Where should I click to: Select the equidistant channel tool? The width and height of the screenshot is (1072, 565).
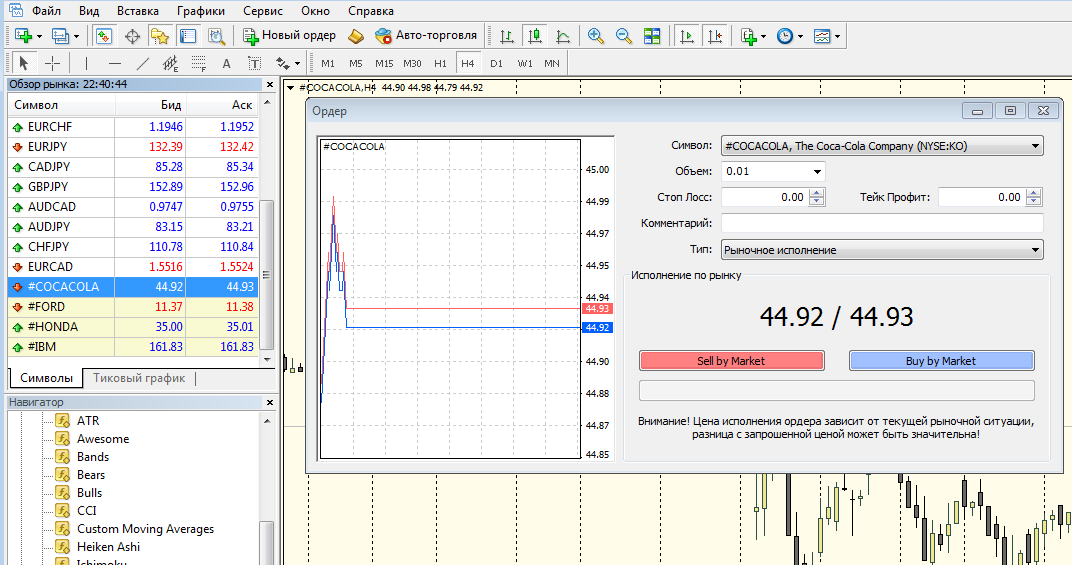(170, 64)
